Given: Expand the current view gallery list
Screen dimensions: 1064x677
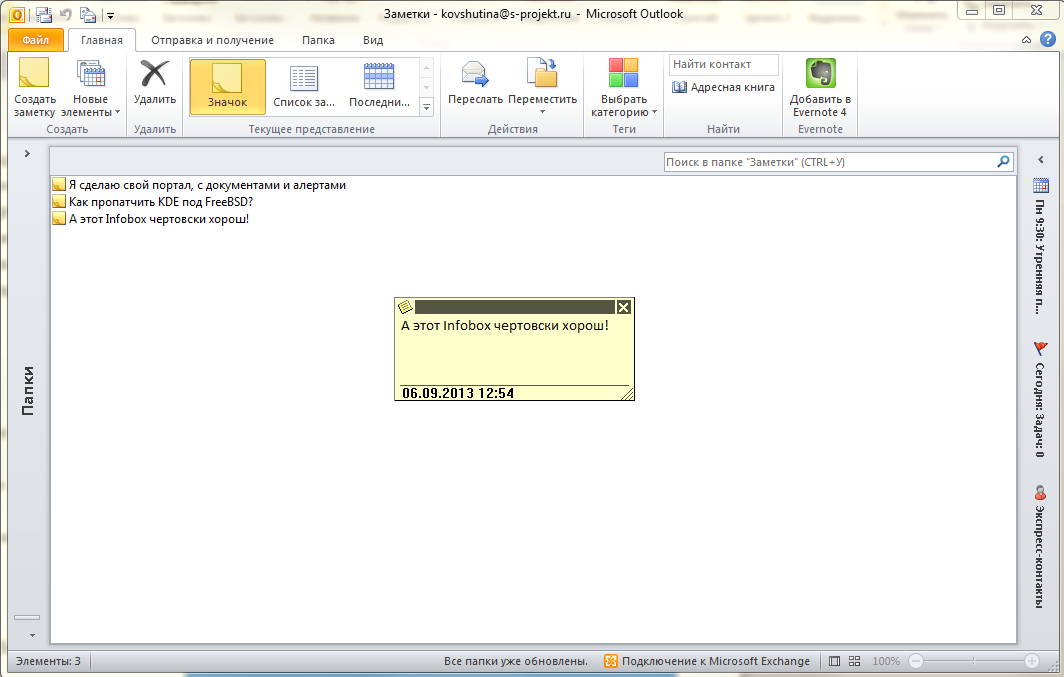Looking at the screenshot, I should click(x=427, y=107).
